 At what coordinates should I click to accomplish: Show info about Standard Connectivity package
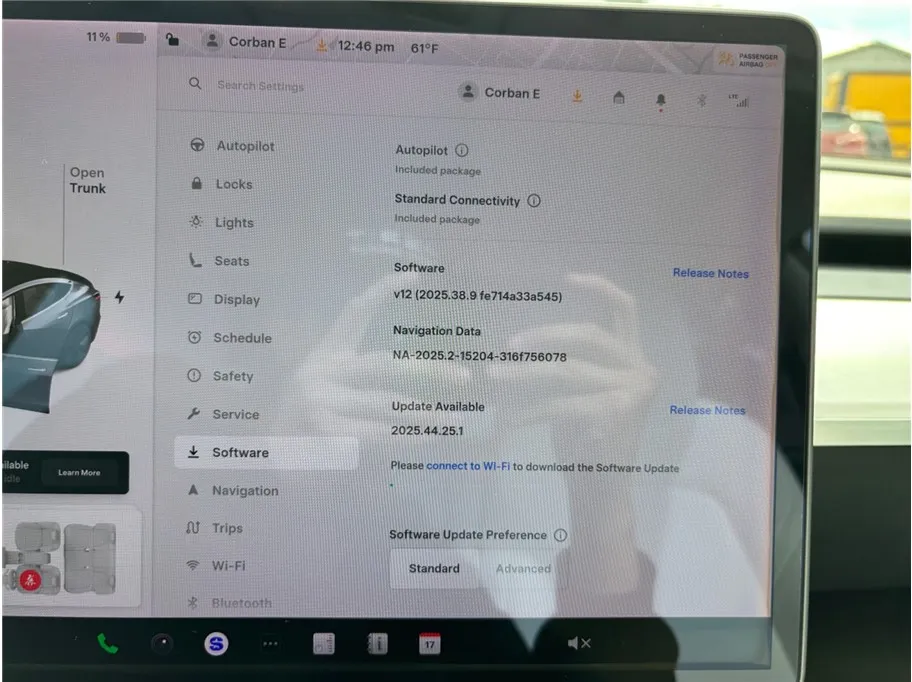pos(534,200)
